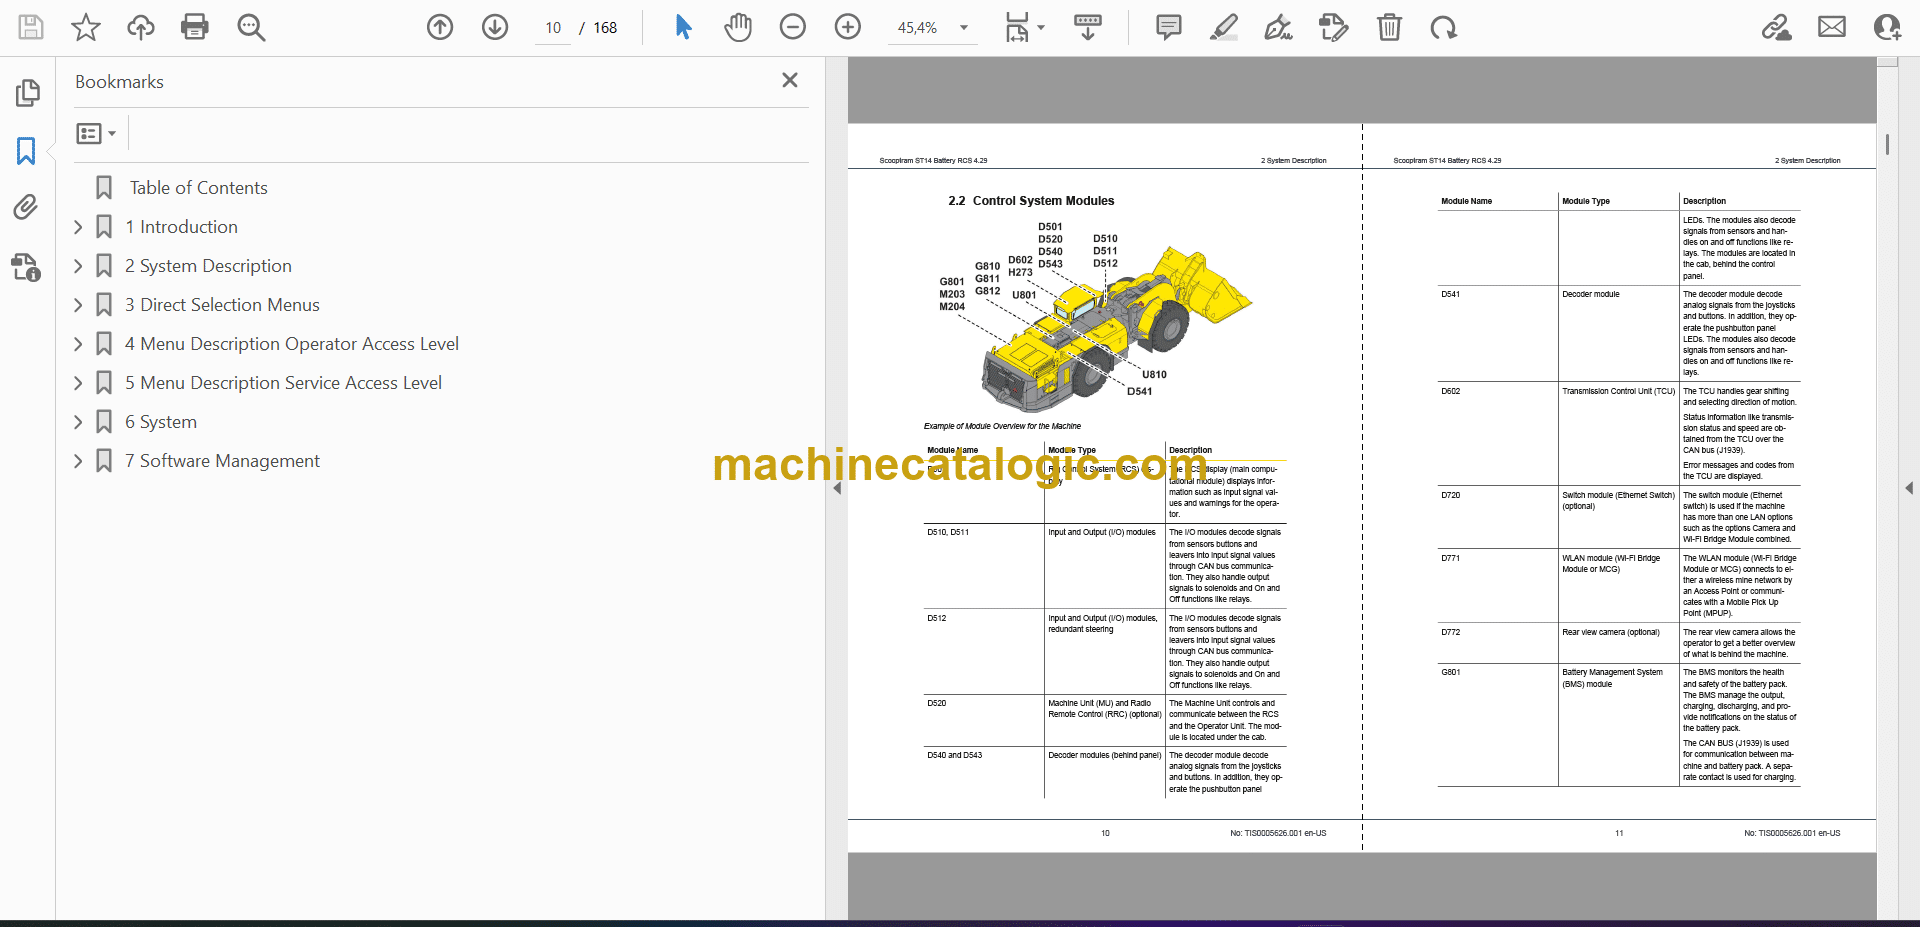Click the Print file icon

tap(195, 27)
